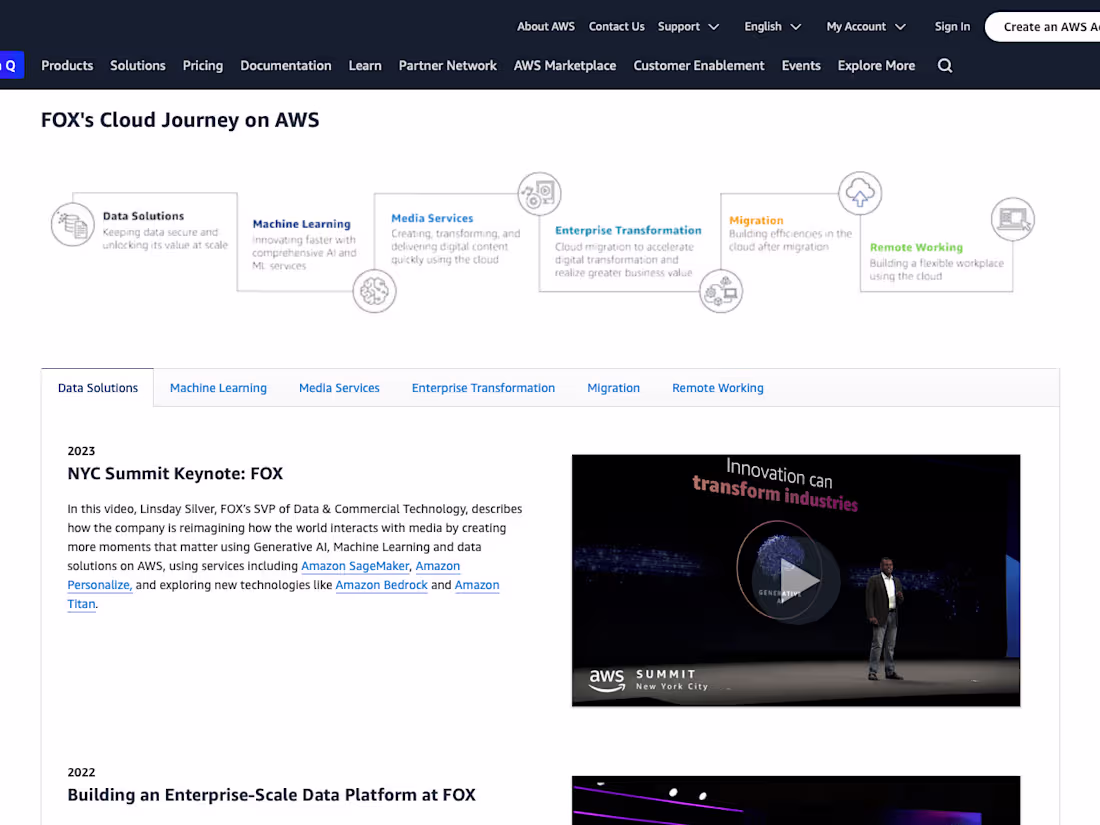Follow the Amazon Bedrock link

(x=381, y=585)
